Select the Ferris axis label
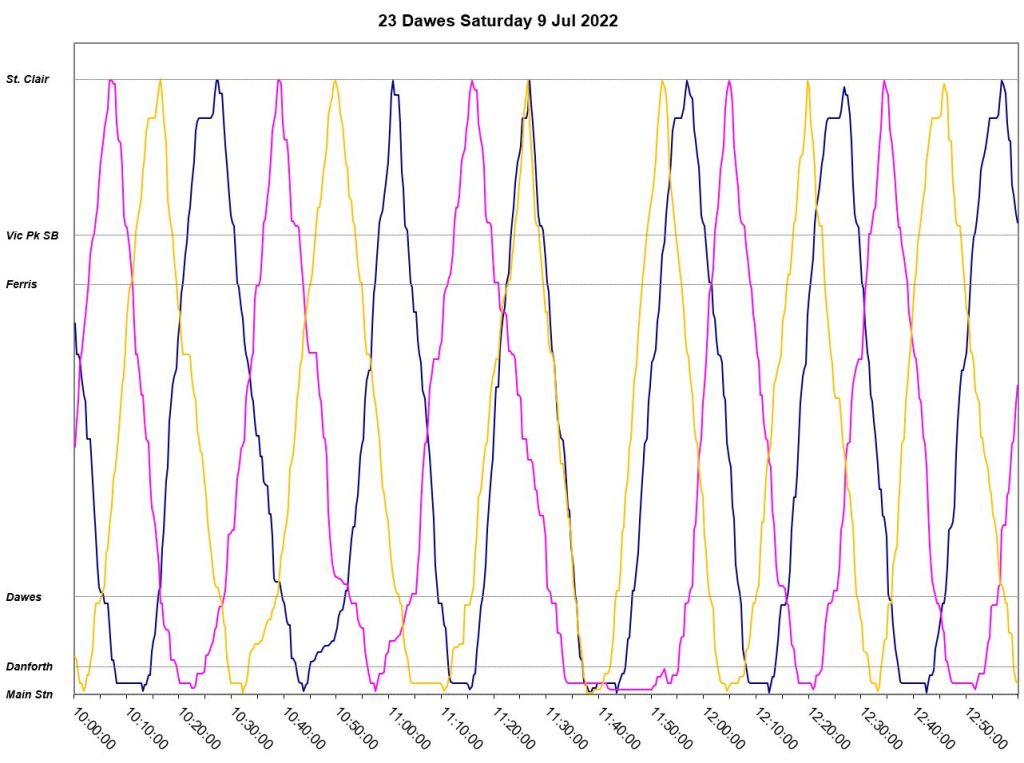This screenshot has width=1024, height=763. pyautogui.click(x=21, y=284)
